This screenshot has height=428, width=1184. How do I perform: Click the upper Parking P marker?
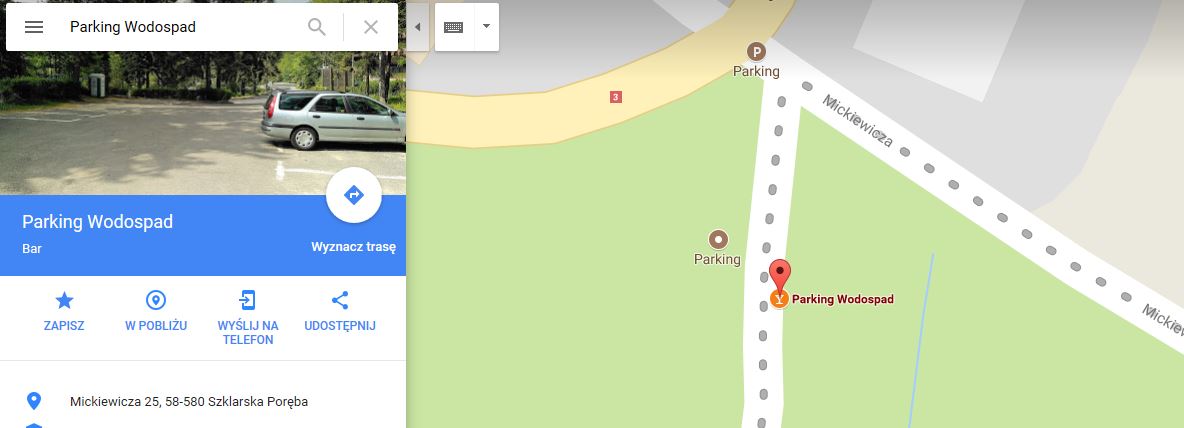(756, 51)
